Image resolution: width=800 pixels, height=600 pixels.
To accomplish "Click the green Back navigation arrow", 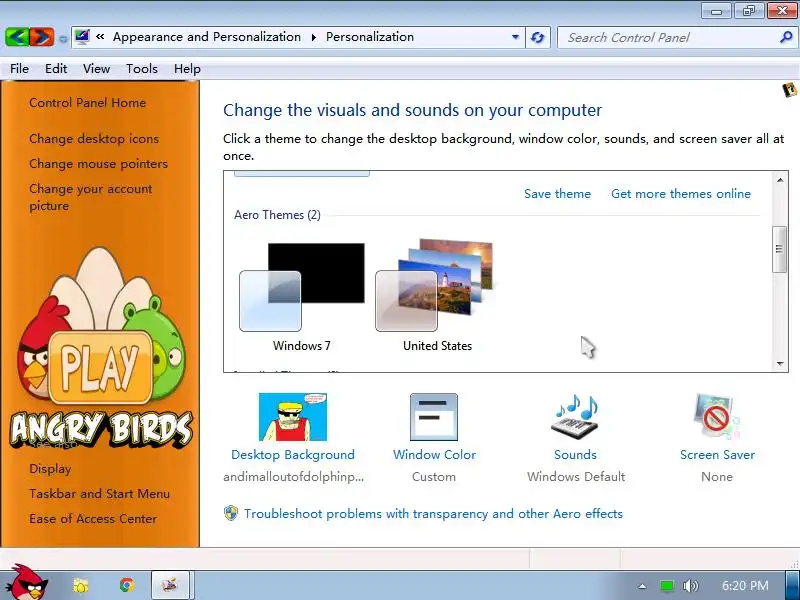I will [16, 37].
